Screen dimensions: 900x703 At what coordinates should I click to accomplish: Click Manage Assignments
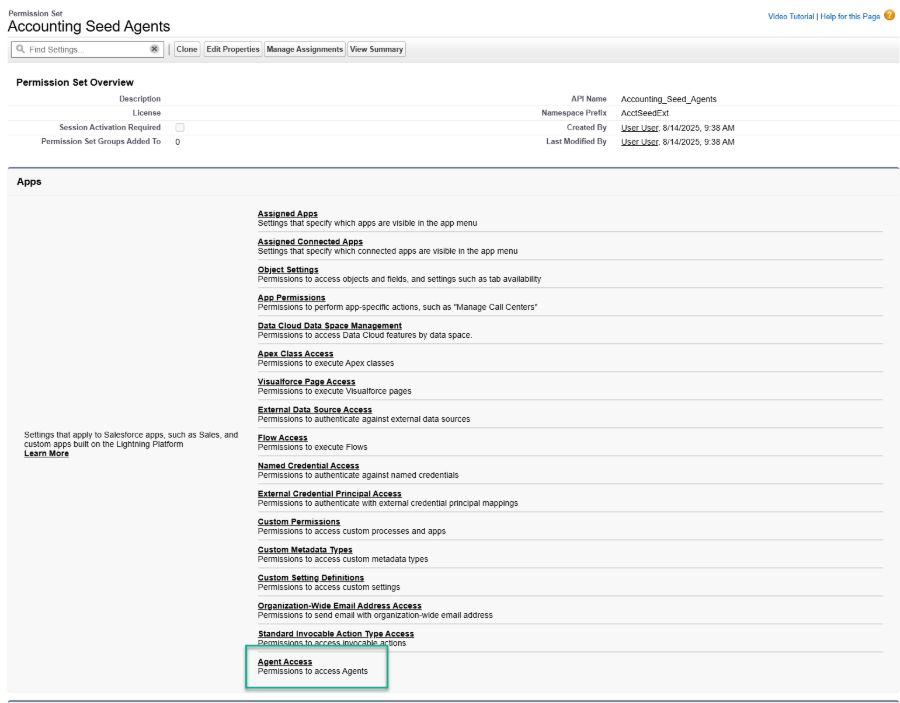(x=304, y=48)
